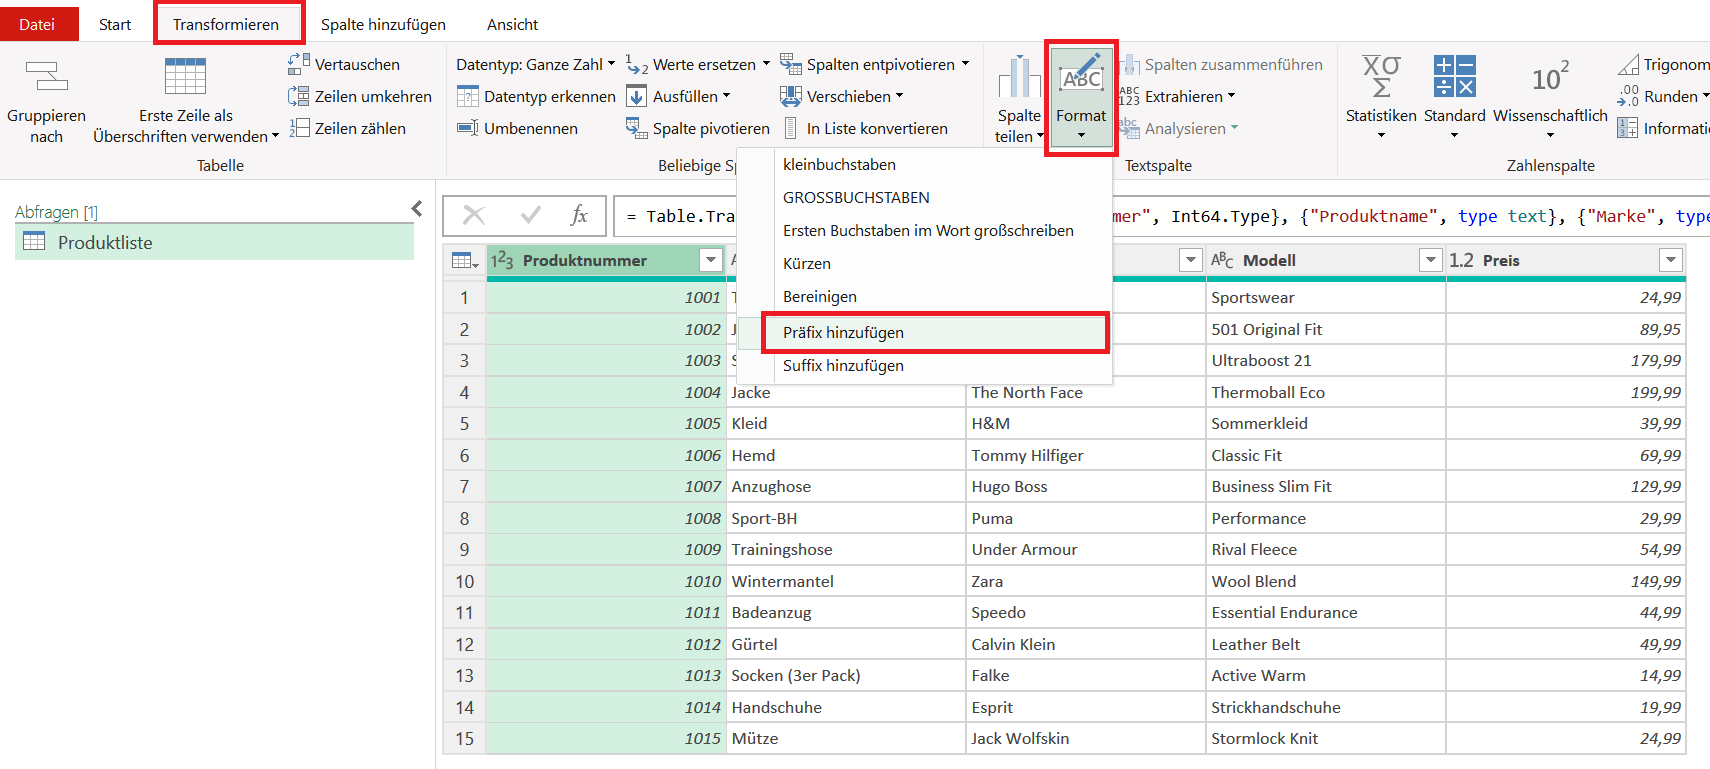
Task: Confirm formula with checkmark icon
Action: pyautogui.click(x=531, y=215)
